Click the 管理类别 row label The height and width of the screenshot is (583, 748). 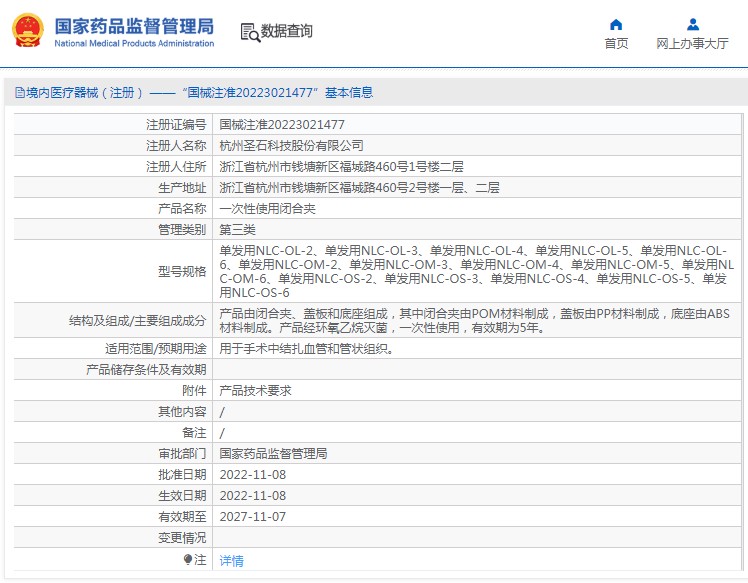182,229
